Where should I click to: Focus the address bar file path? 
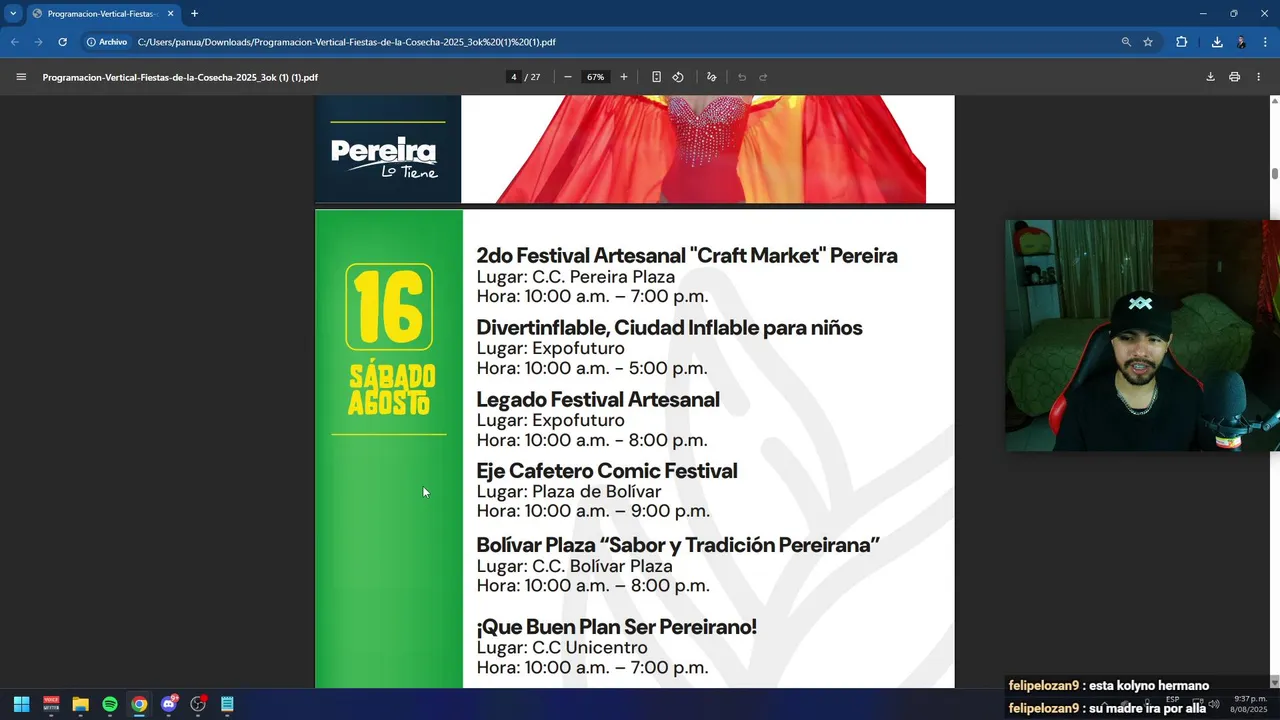tap(346, 42)
